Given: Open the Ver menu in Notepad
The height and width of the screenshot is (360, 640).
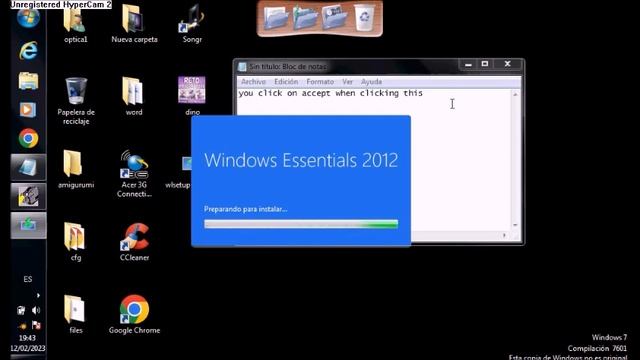Looking at the screenshot, I should 347,82.
